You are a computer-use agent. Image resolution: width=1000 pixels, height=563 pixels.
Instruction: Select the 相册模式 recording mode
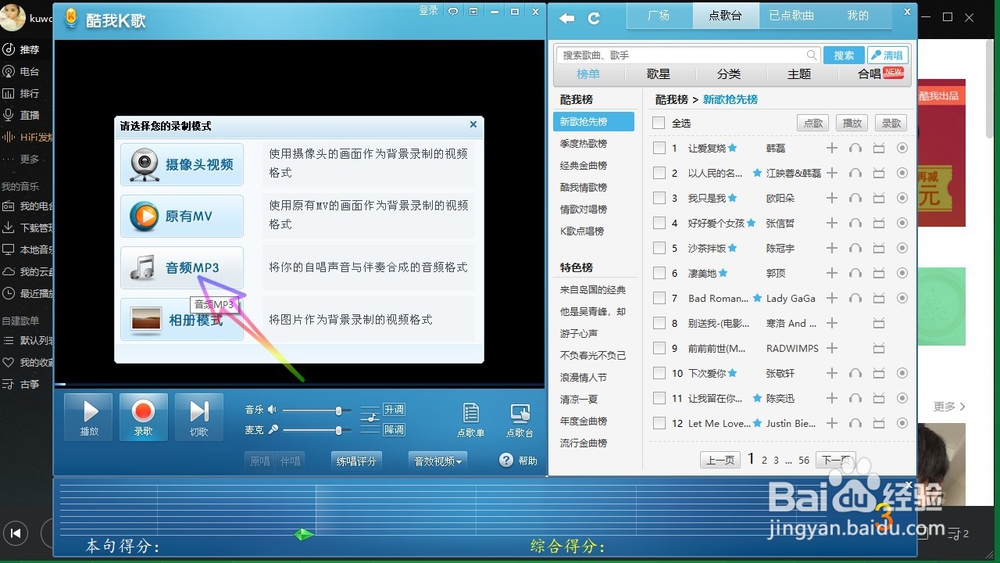(182, 319)
